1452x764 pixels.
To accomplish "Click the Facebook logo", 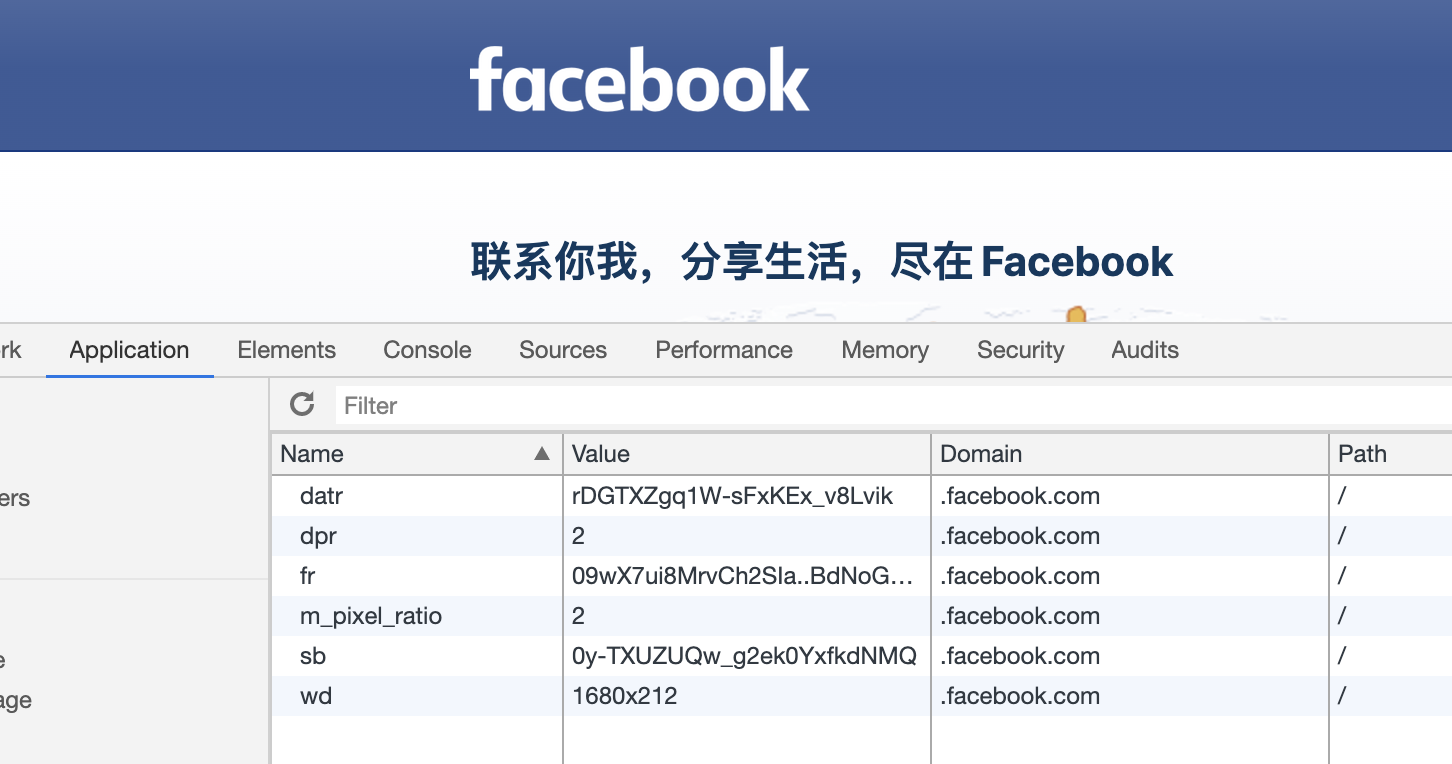I will tap(640, 79).
